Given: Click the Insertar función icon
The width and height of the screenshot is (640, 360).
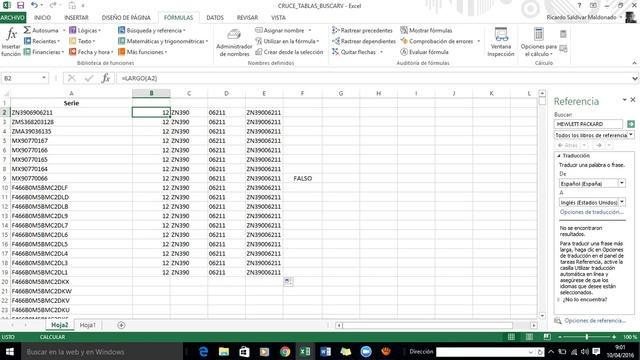Looking at the screenshot, I should coord(11,42).
